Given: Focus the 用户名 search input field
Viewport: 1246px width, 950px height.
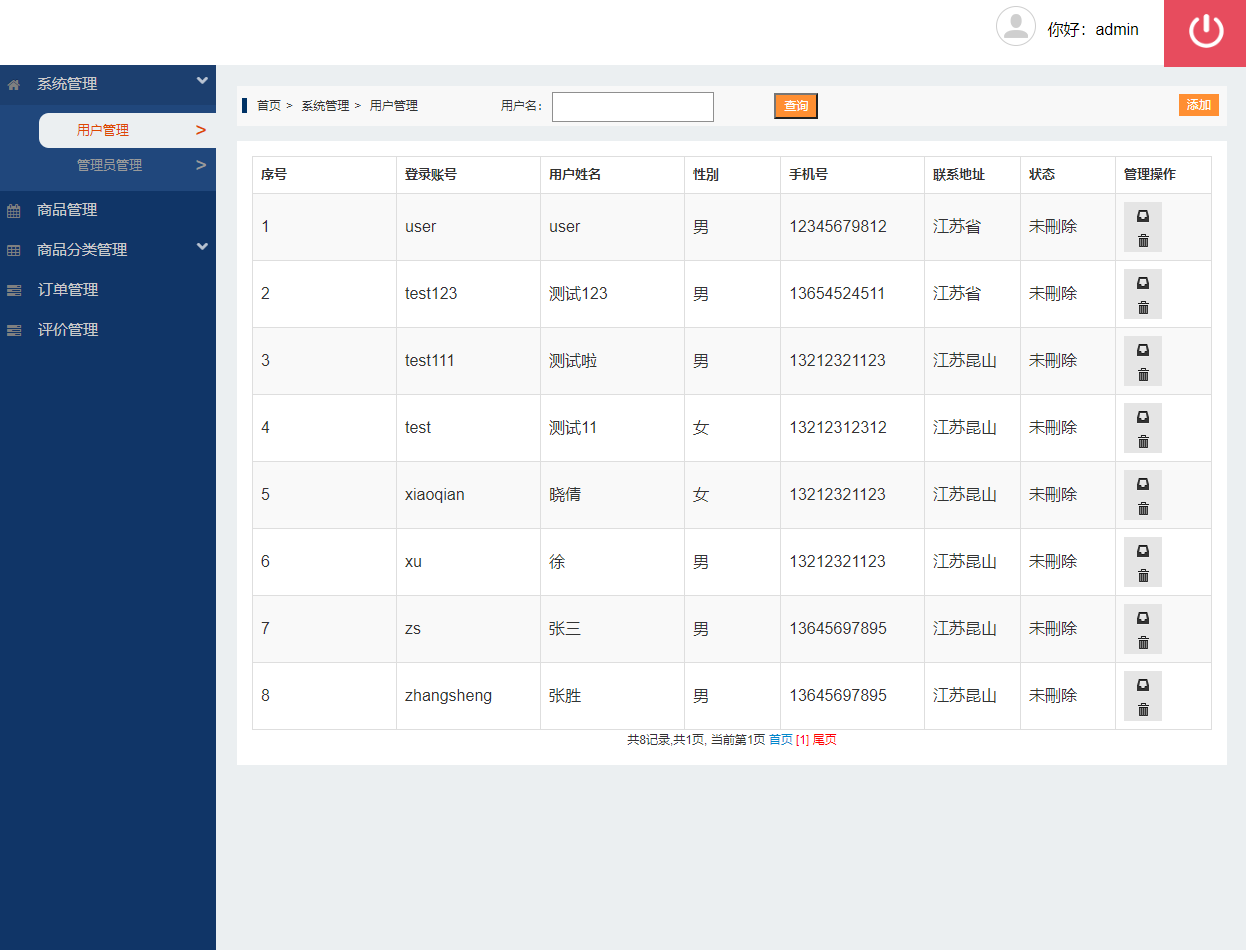Looking at the screenshot, I should coord(632,107).
